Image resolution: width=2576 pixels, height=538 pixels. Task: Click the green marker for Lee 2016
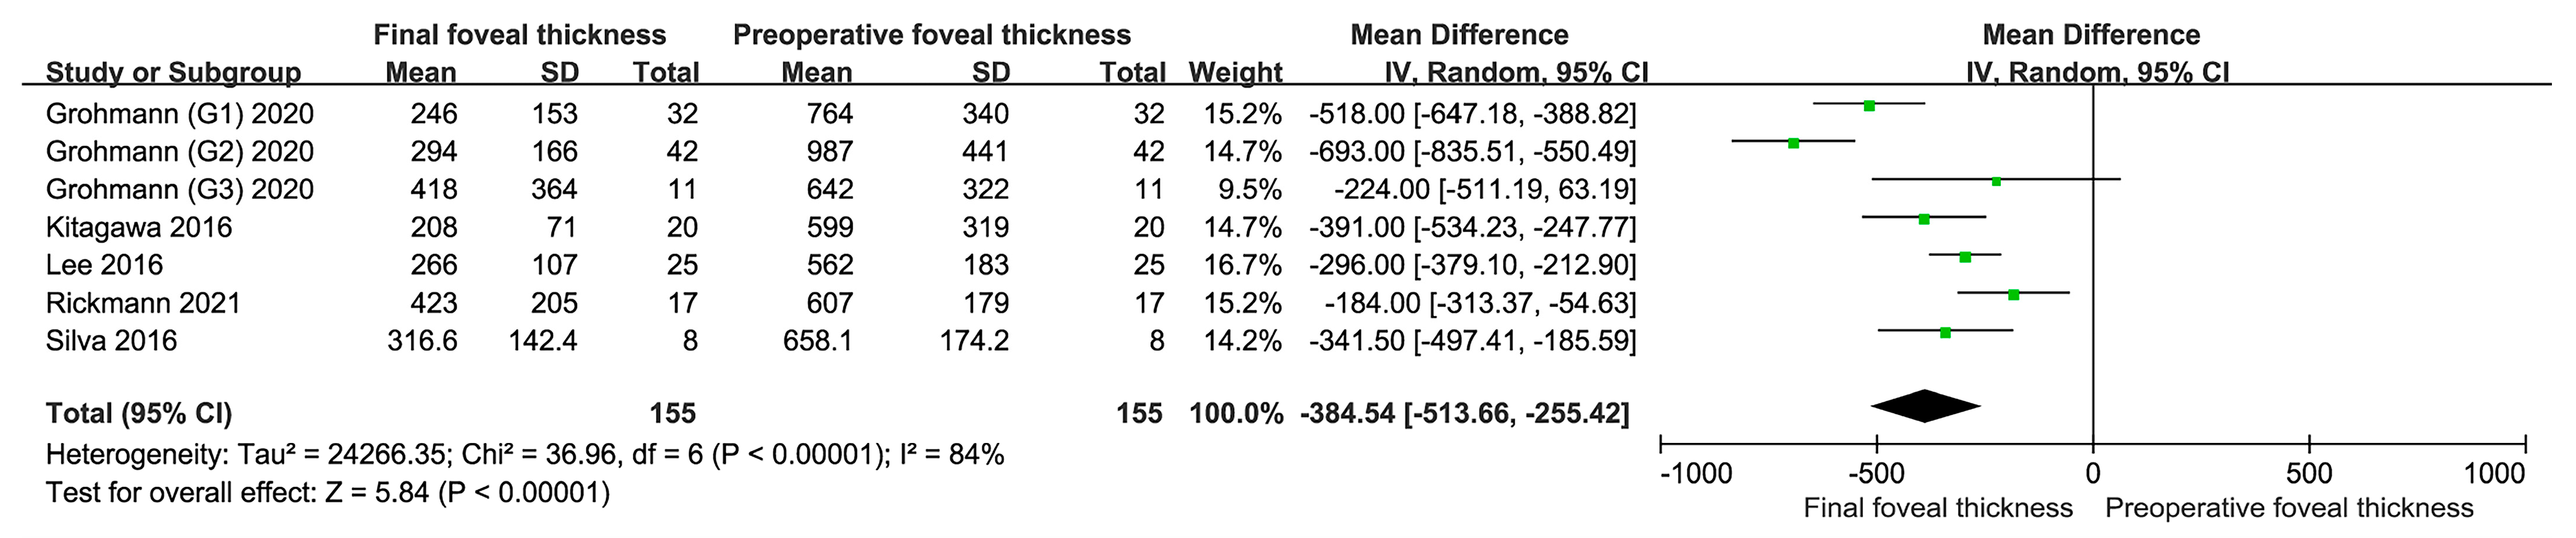[1965, 257]
